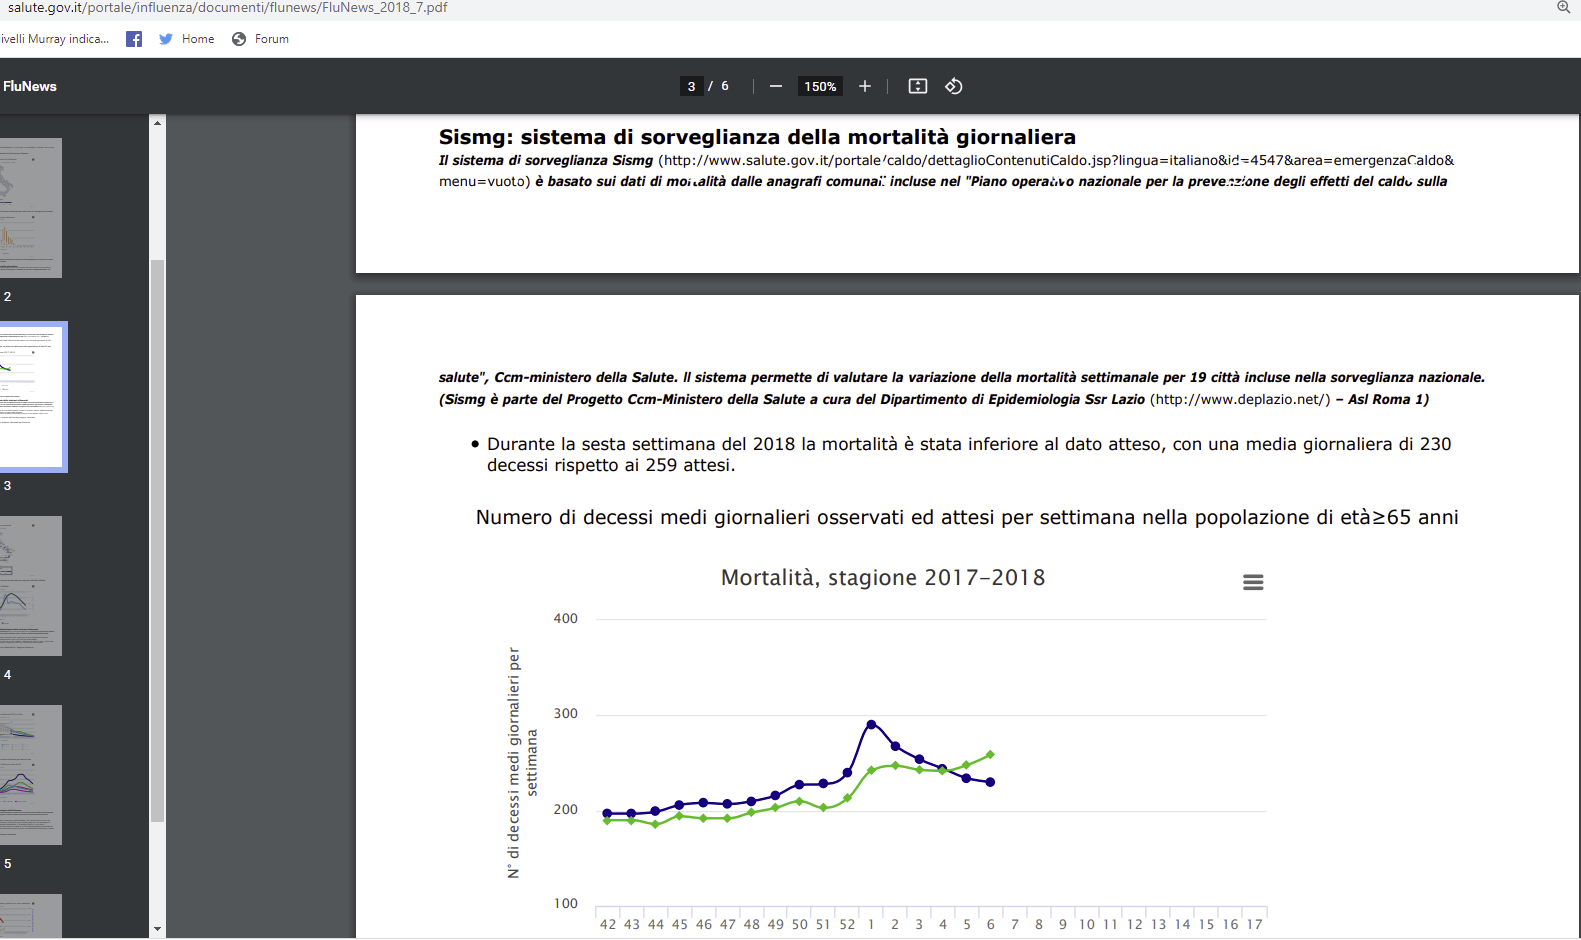Zoom out with the minus button
This screenshot has width=1581, height=940.
(775, 87)
